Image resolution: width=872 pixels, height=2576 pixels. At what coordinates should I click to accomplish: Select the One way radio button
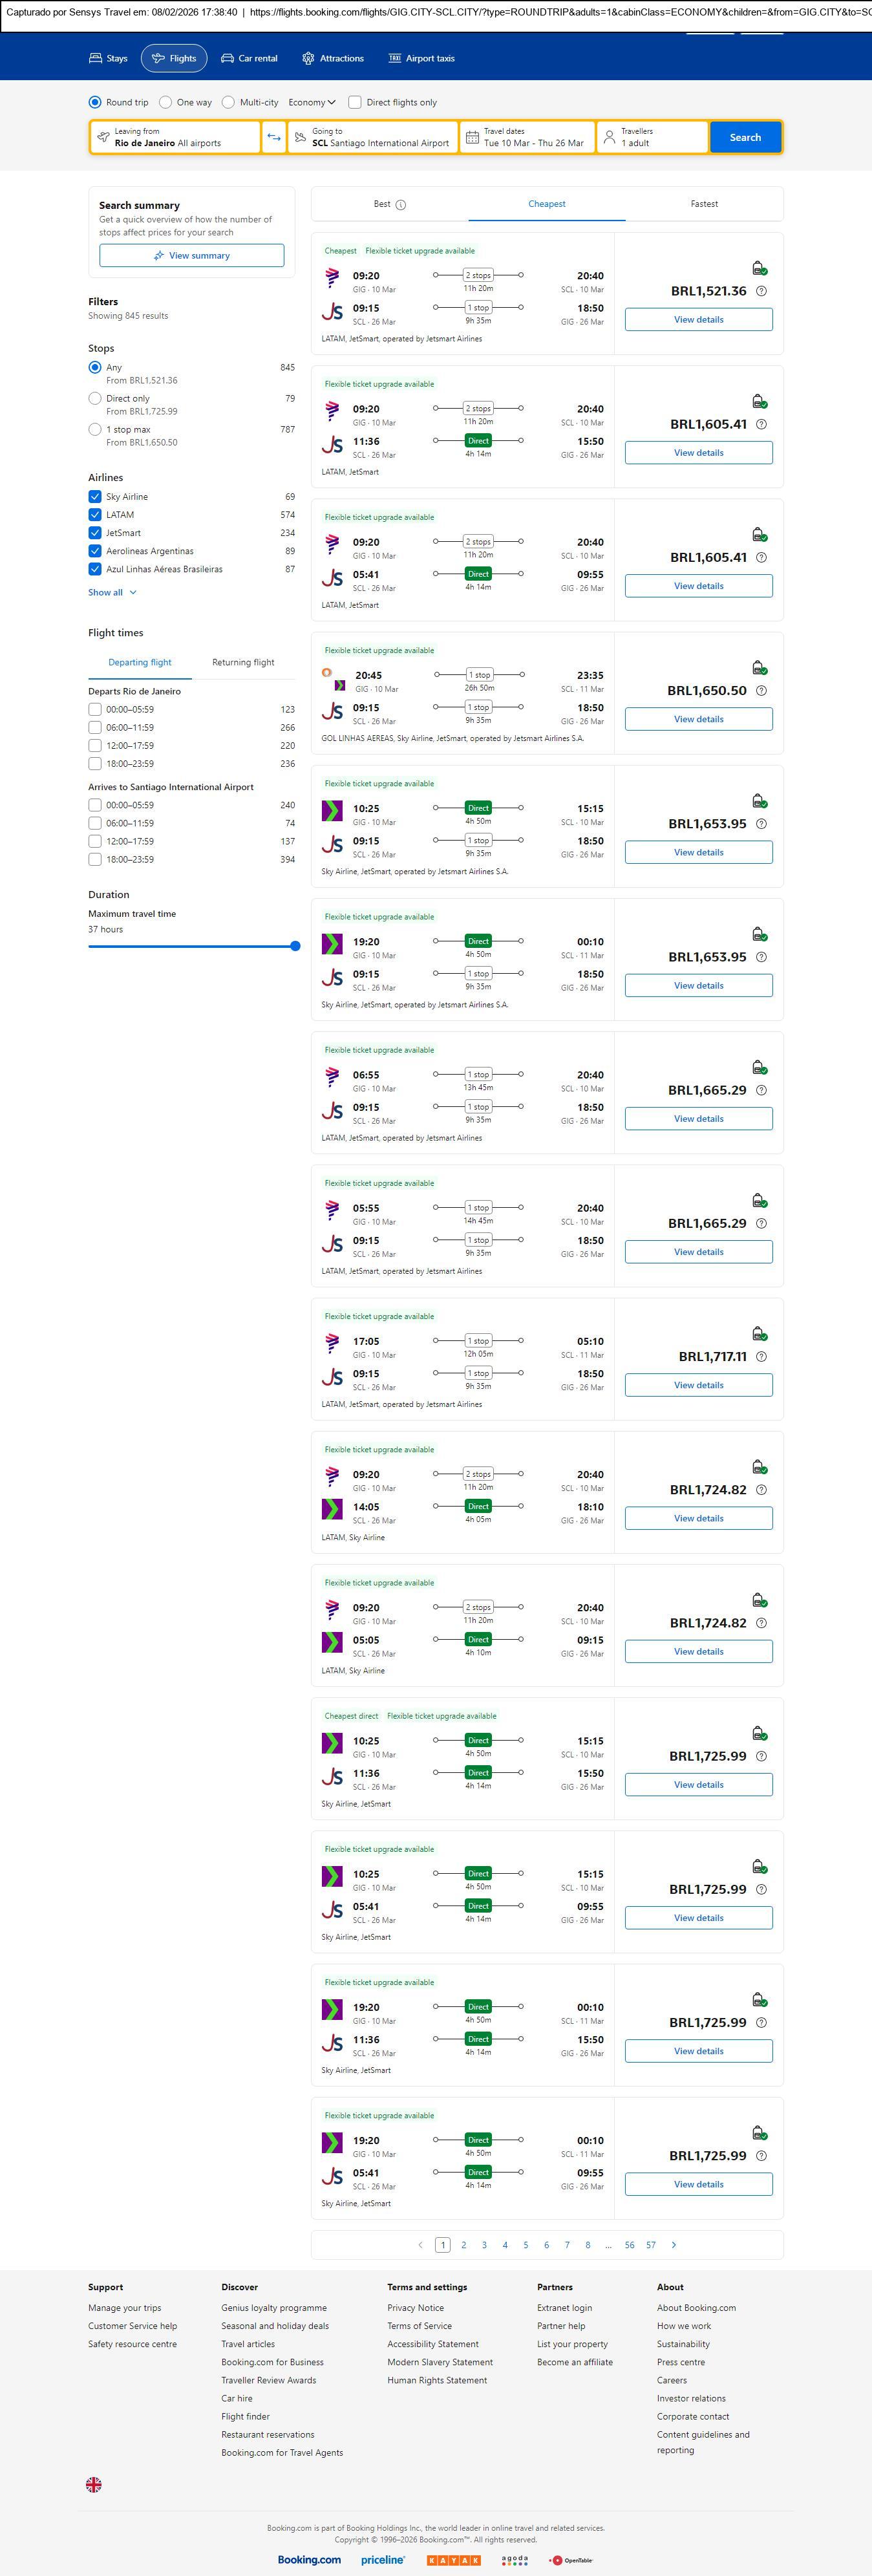(x=166, y=102)
